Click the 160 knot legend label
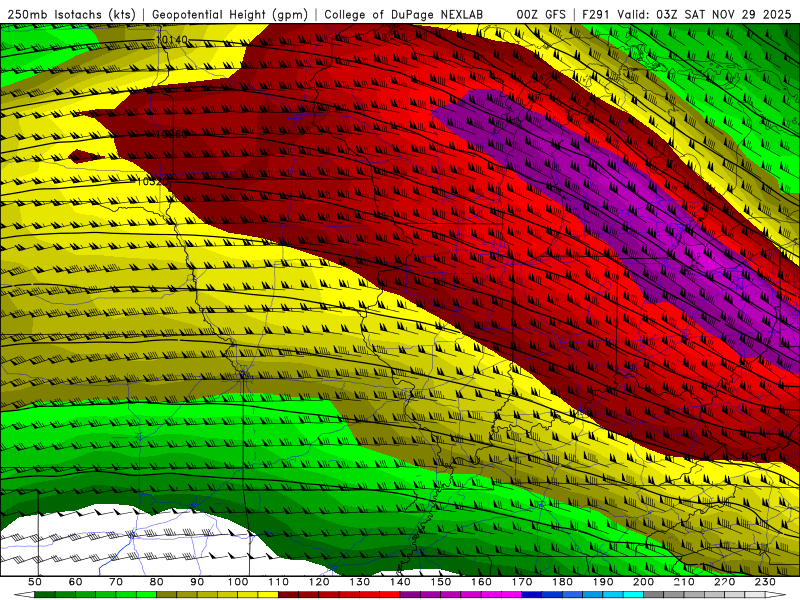 (x=481, y=582)
